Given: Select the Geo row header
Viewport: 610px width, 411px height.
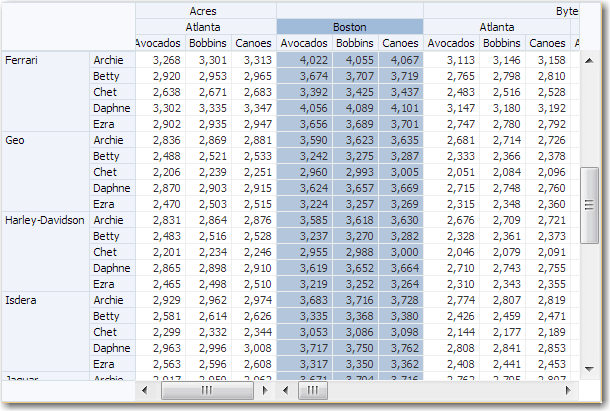Looking at the screenshot, I should [46, 172].
